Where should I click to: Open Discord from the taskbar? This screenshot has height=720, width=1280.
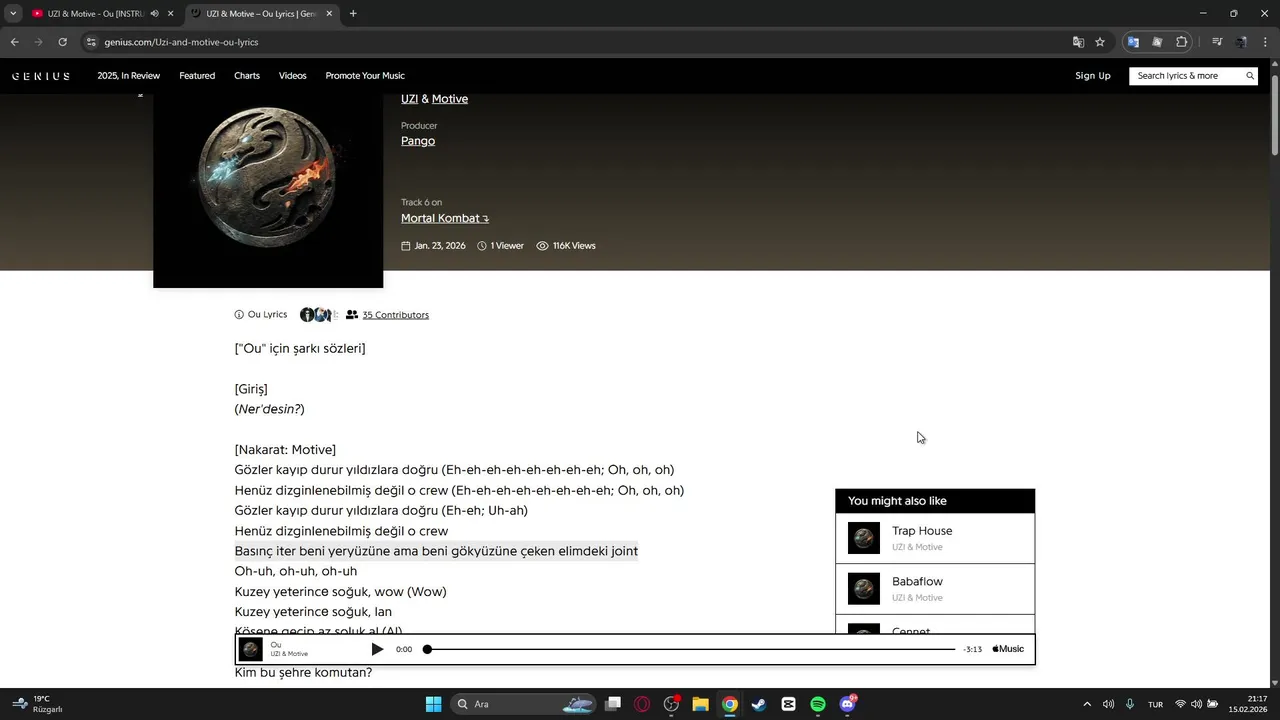tap(848, 704)
